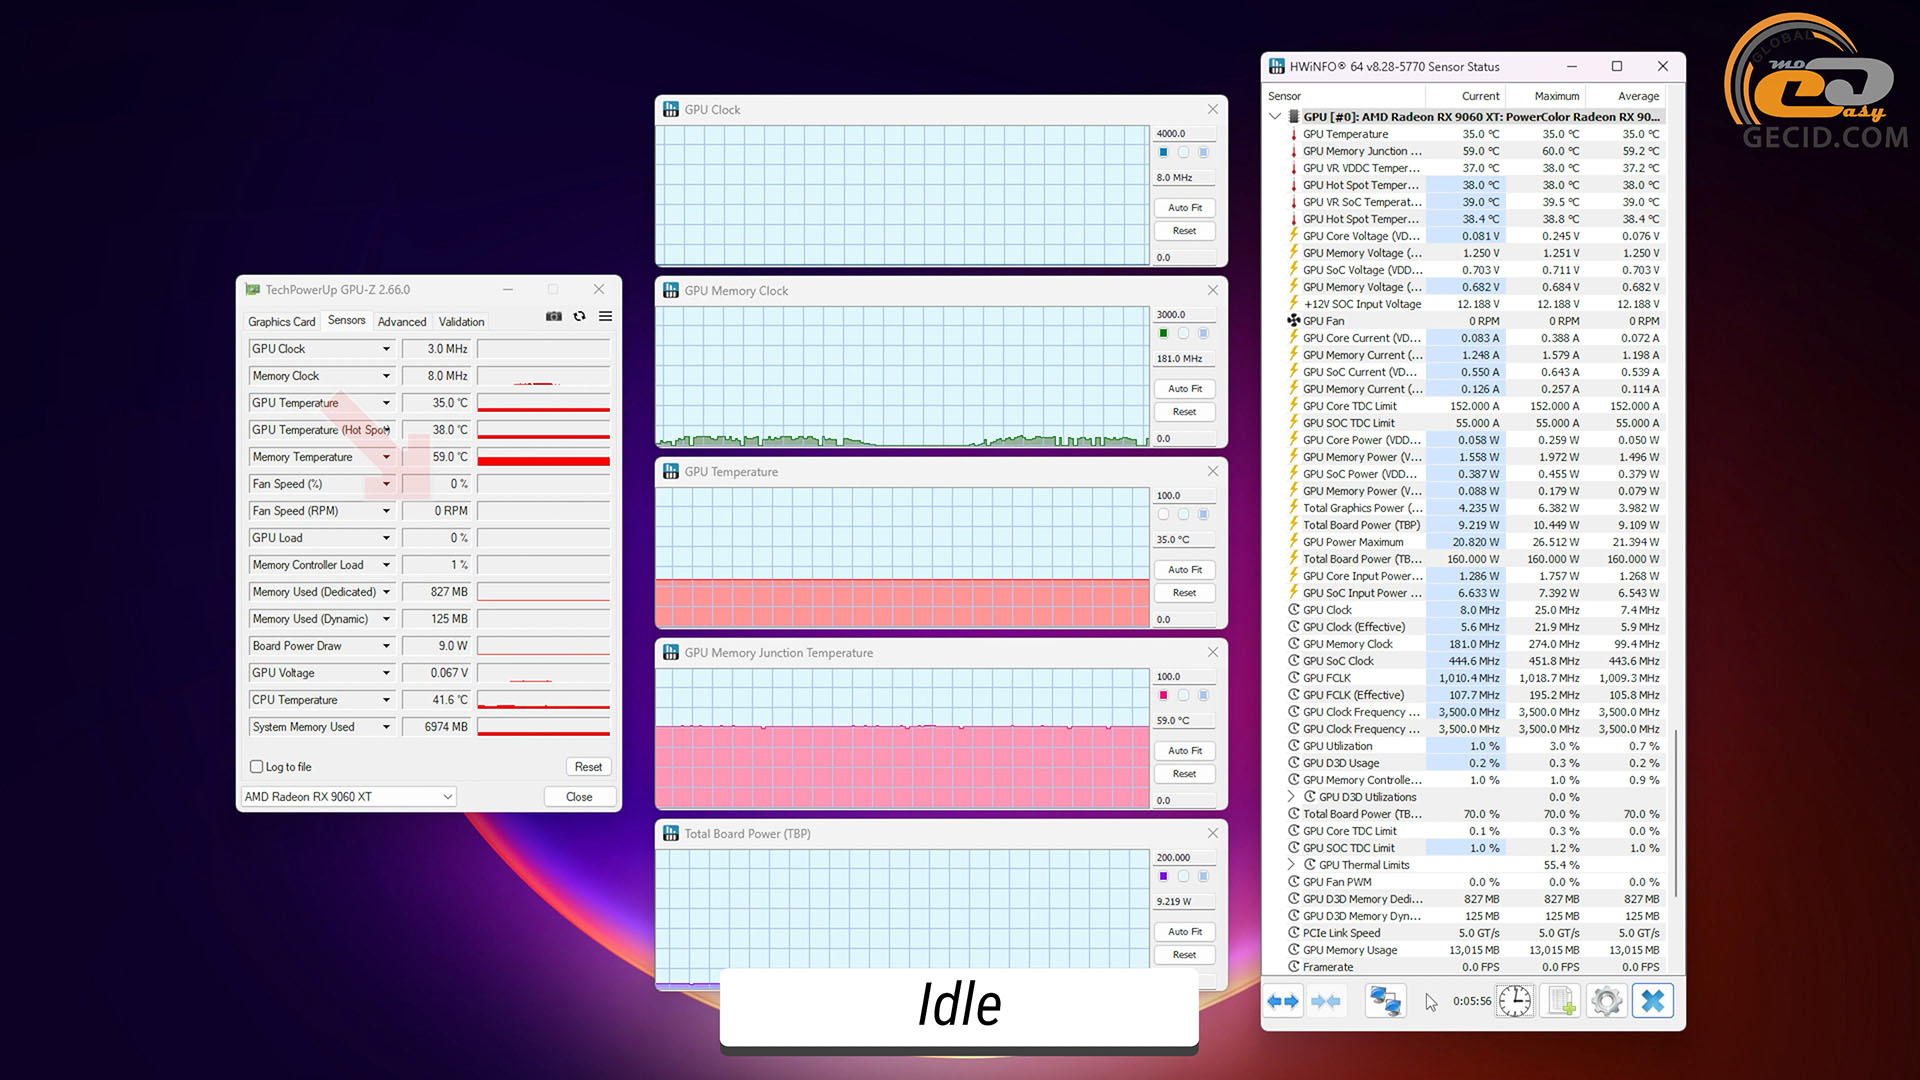Open the GPU Load sensor dropdown

[x=386, y=538]
